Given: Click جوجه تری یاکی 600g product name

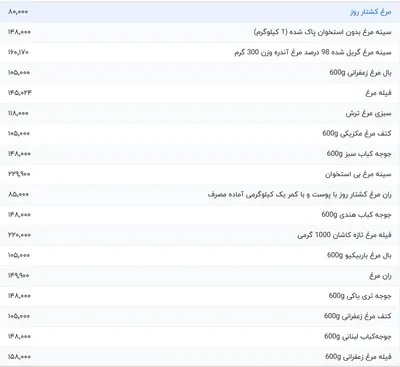Looking at the screenshot, I should click(360, 296).
